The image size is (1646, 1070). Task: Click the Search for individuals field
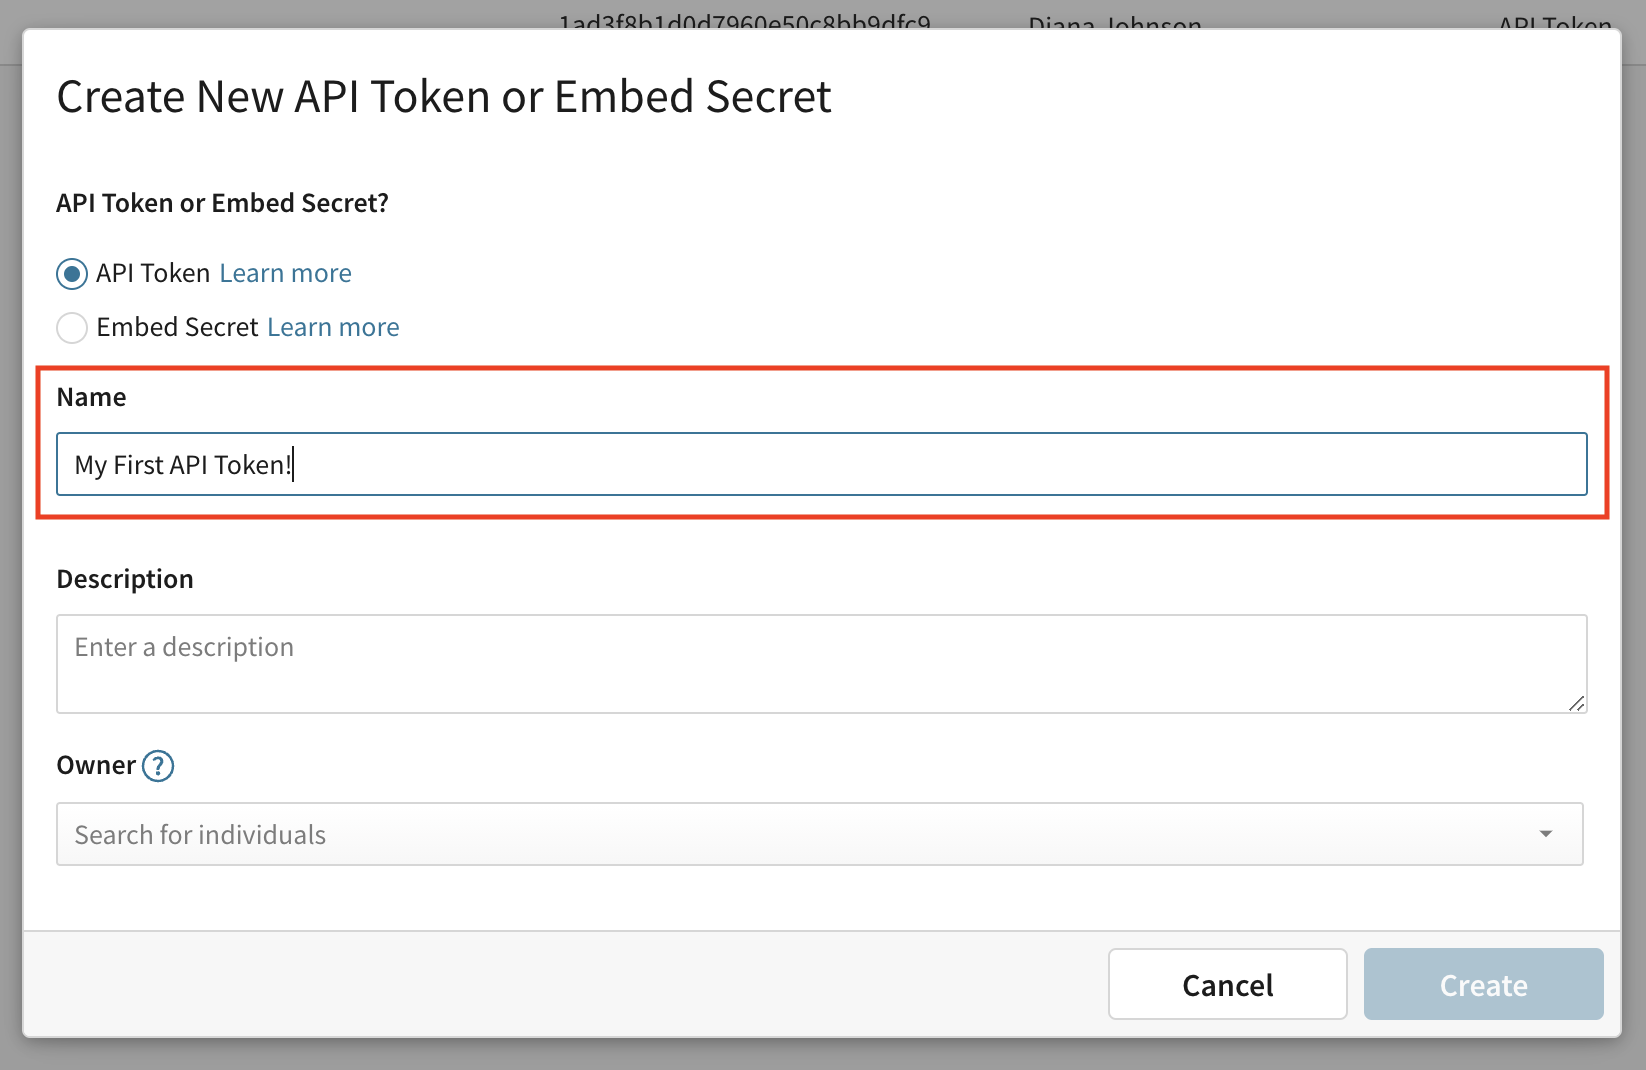[x=780, y=834]
